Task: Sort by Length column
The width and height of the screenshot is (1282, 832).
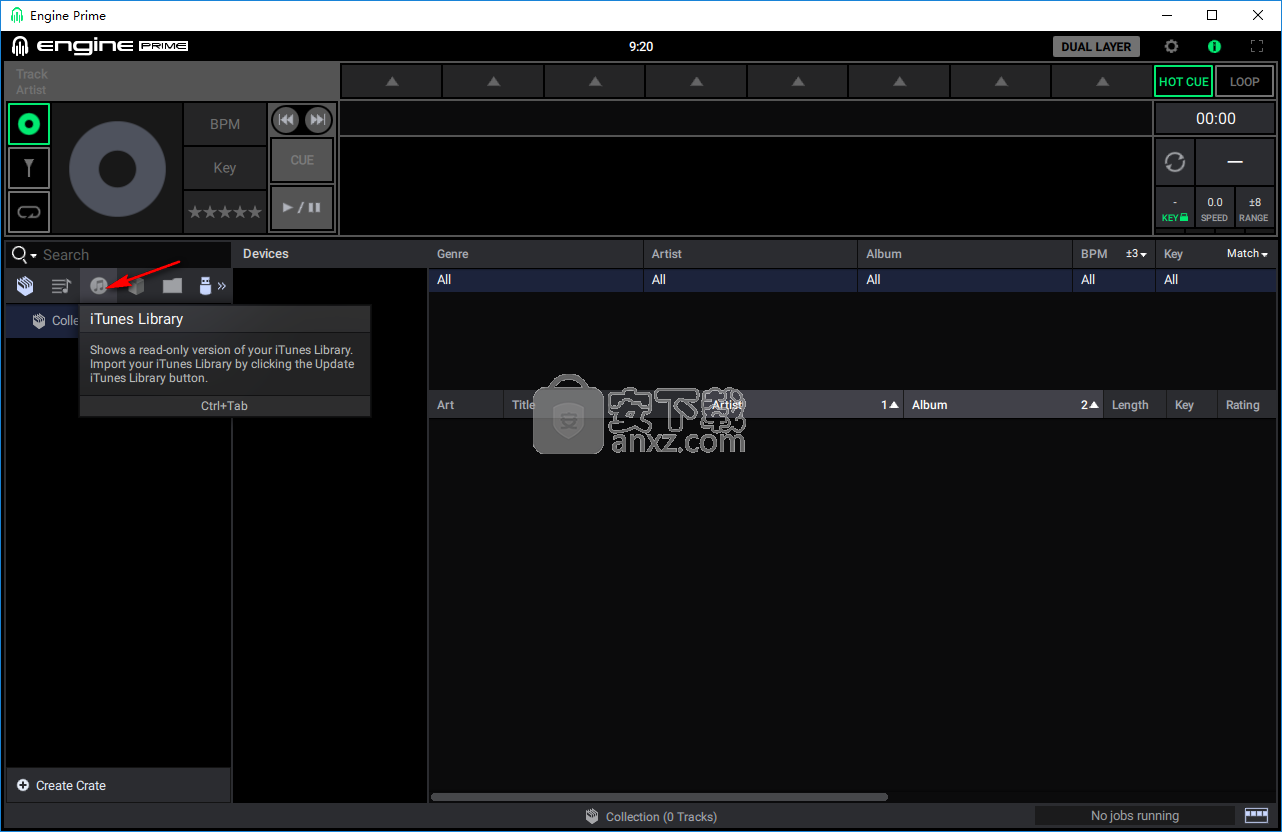Action: click(x=1134, y=405)
